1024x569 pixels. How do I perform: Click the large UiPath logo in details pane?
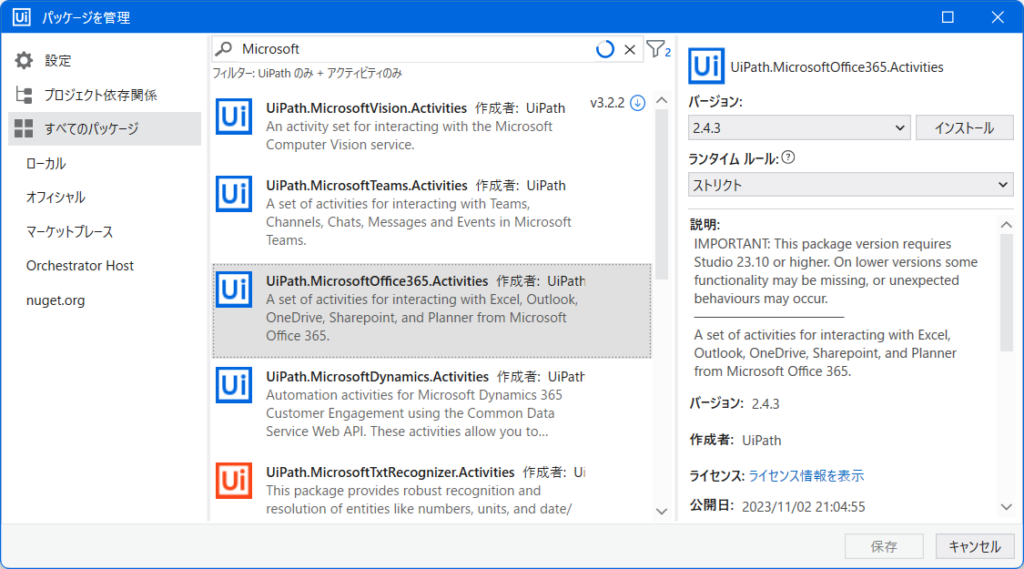coord(706,66)
